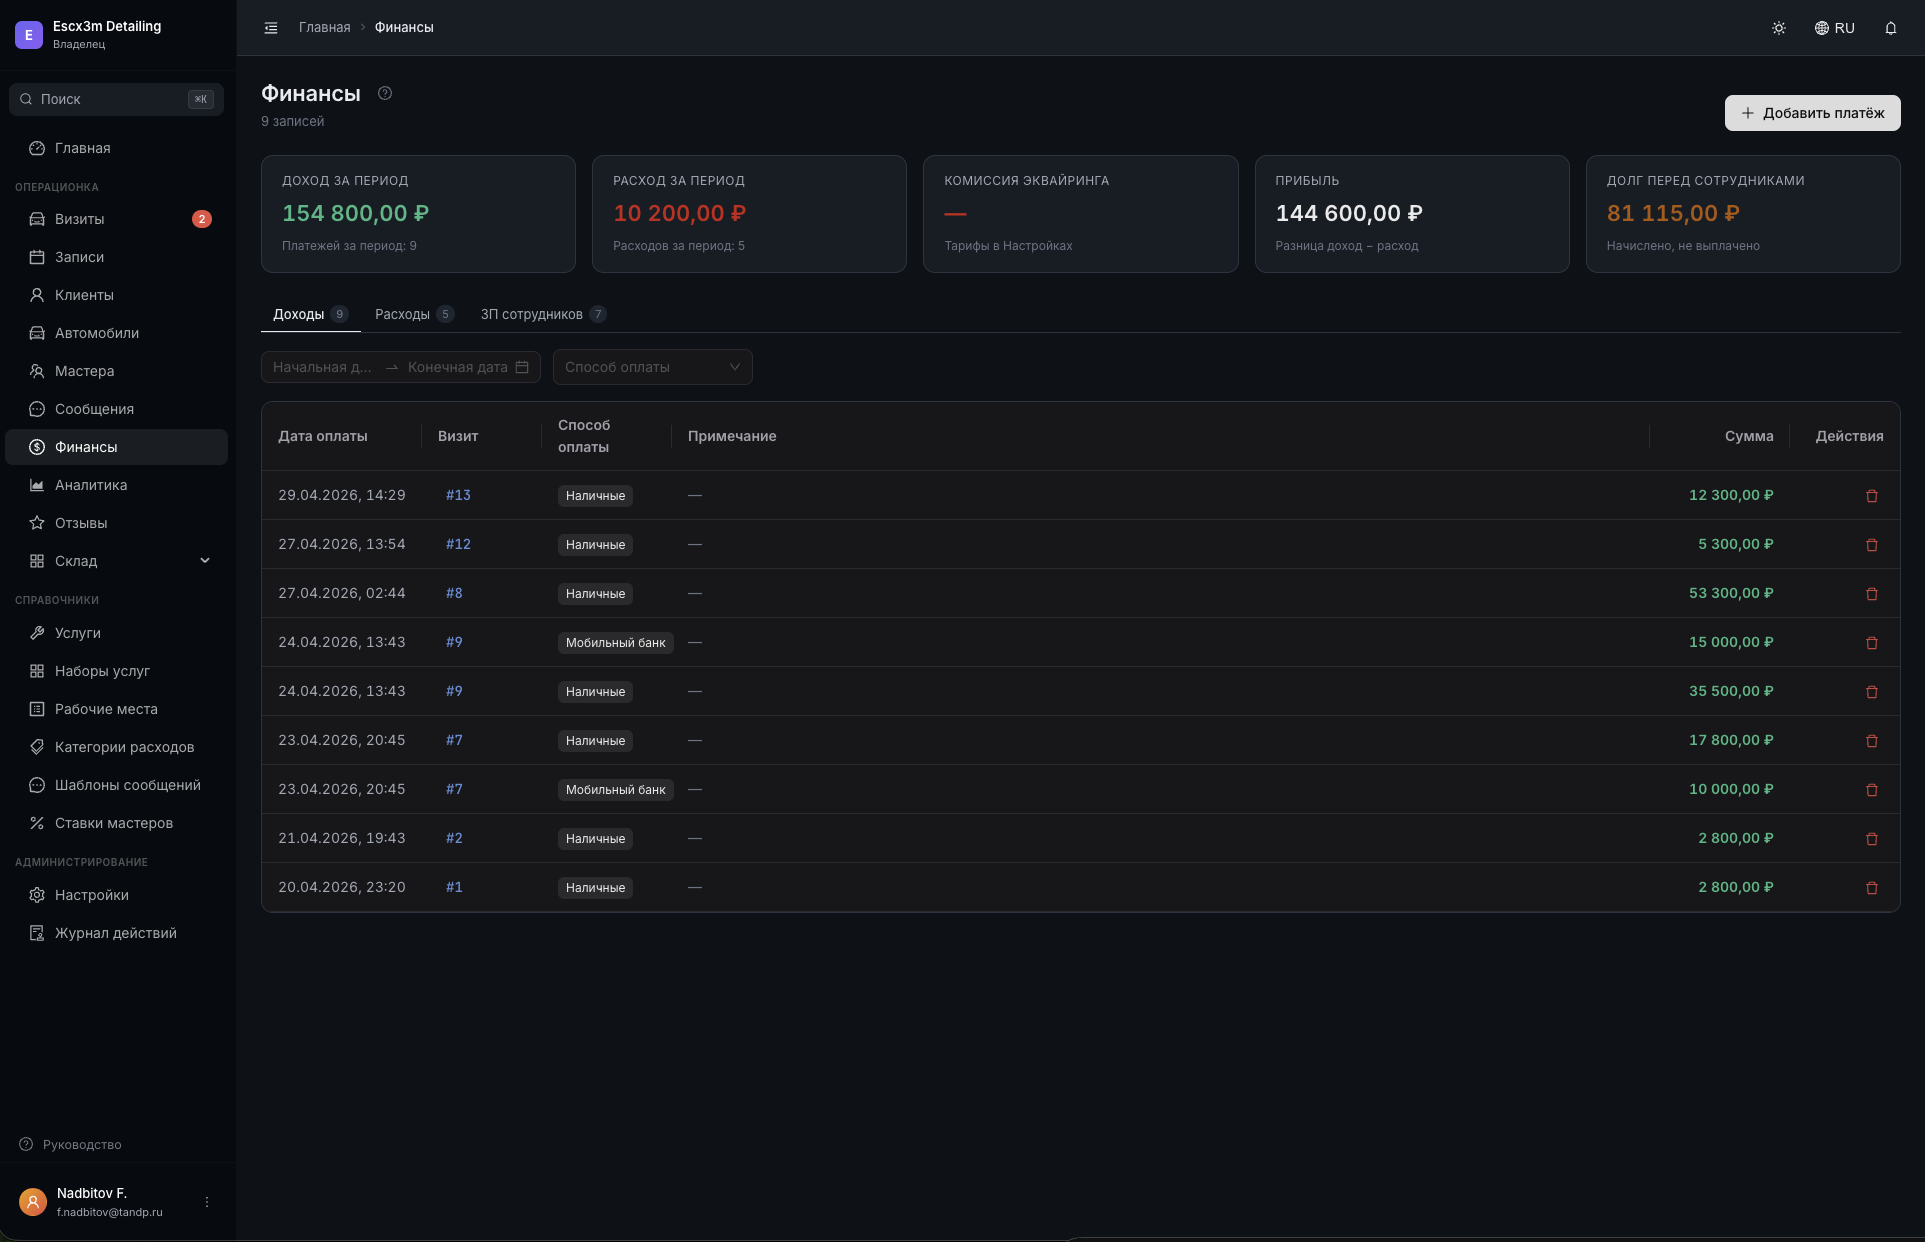Switch to the Доходы tab
Screen dimensions: 1925x1242
(x=310, y=314)
